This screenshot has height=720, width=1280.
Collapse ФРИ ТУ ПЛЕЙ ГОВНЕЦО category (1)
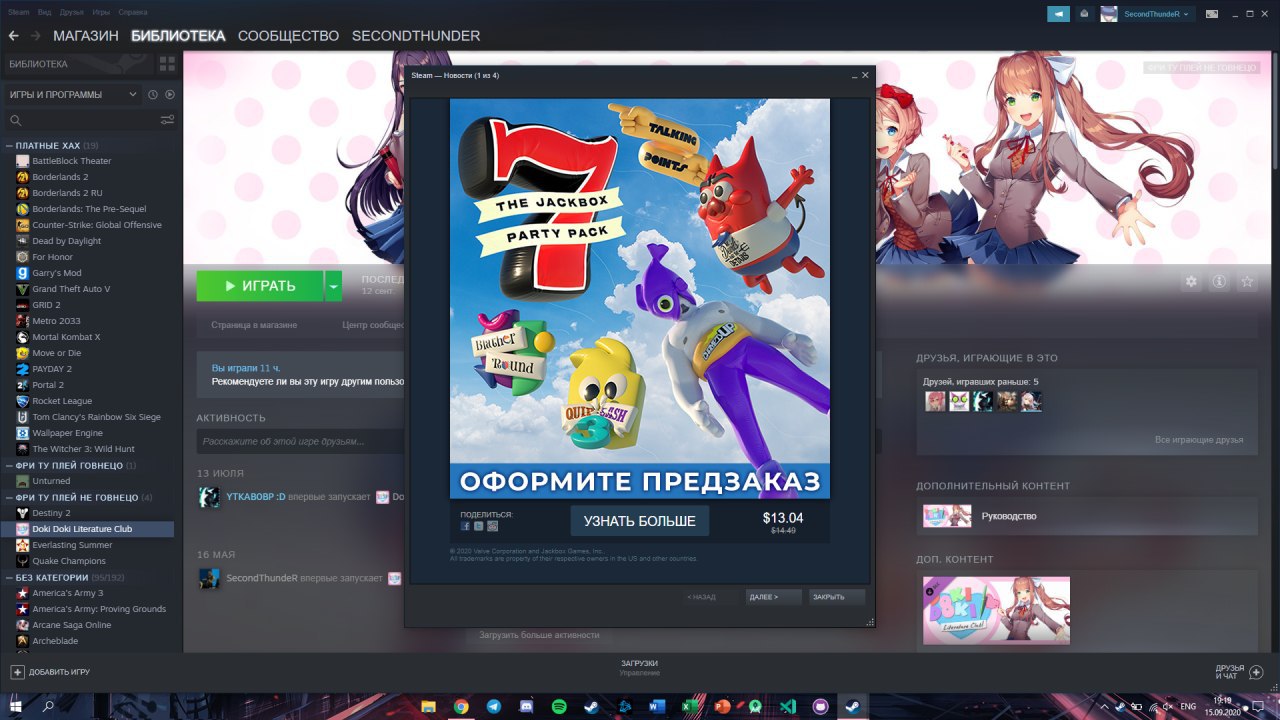click(x=9, y=466)
